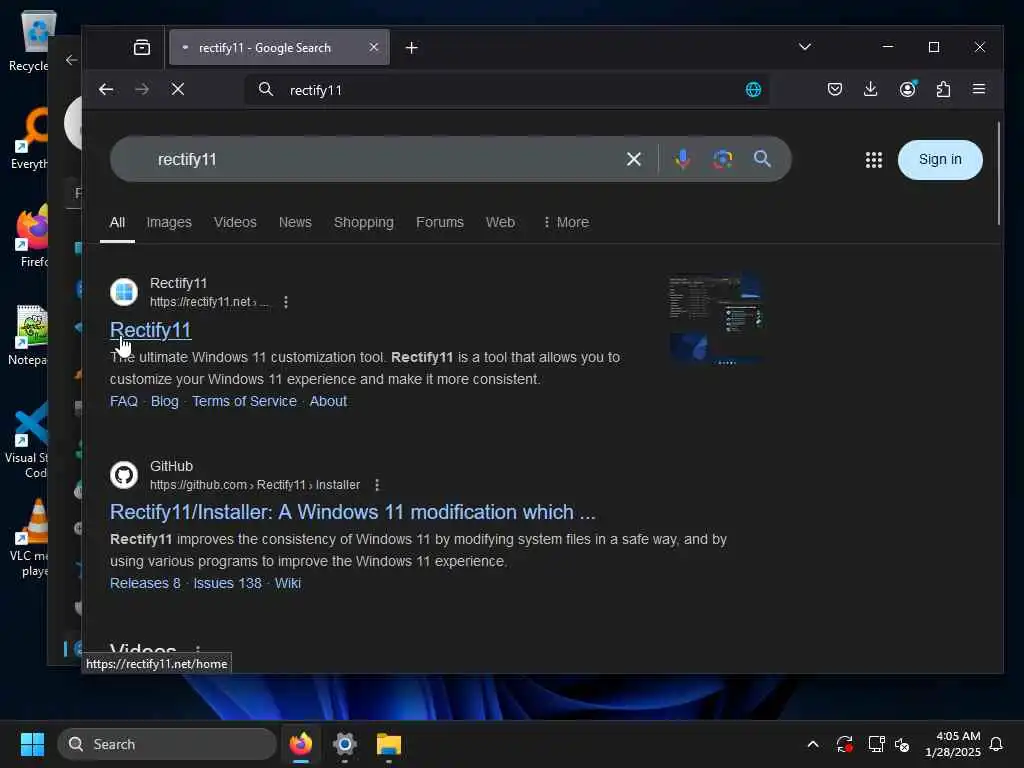This screenshot has height=768, width=1024.
Task: Open Settings from the taskbar
Action: pos(345,744)
